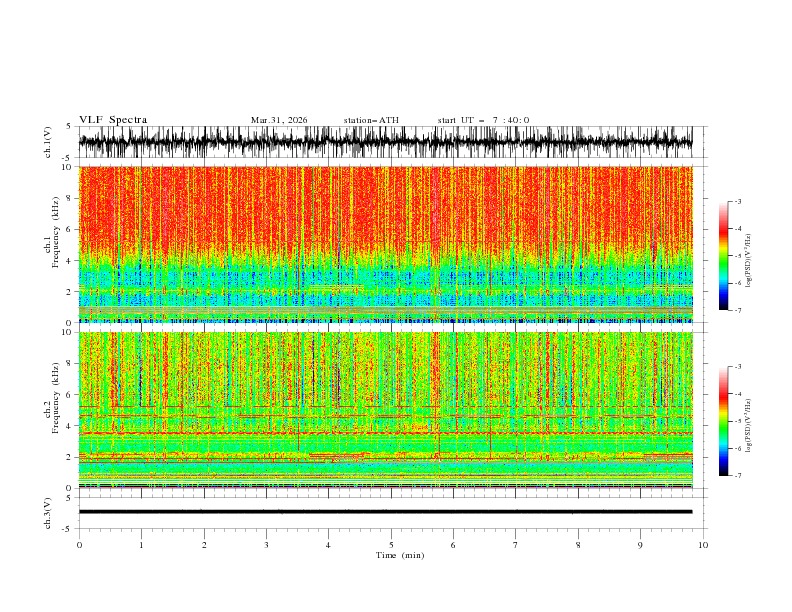Screen dimensions: 792x612
Task: Click the "2" kHz tick on ch.1 frequency axis
Action: click(71, 292)
